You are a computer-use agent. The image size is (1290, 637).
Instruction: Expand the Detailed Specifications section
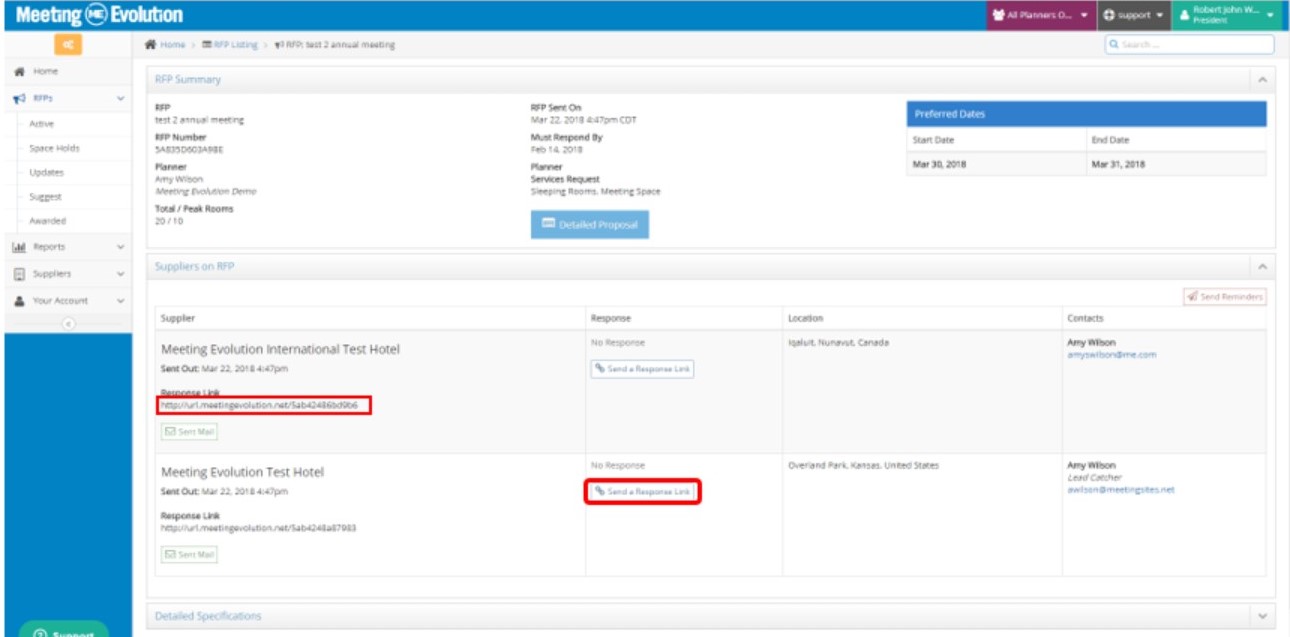point(1262,616)
